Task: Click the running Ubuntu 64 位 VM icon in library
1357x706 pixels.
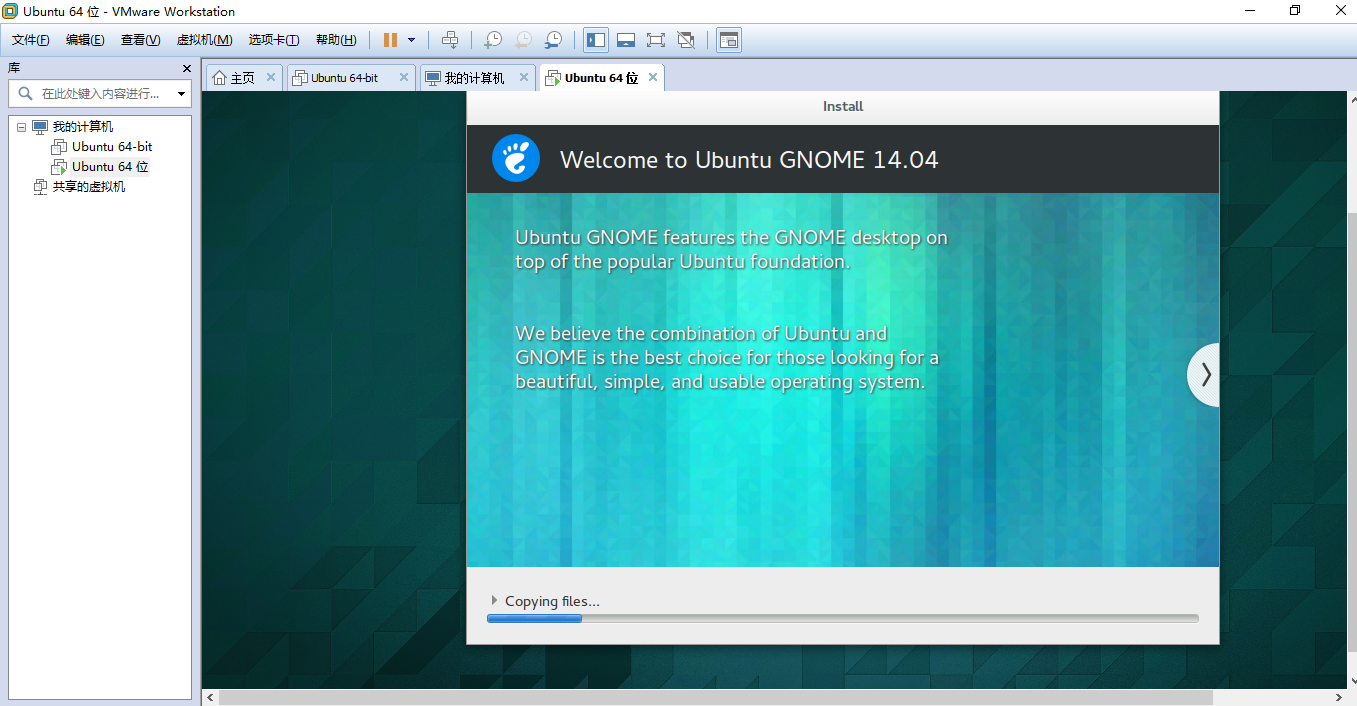Action: 59,167
